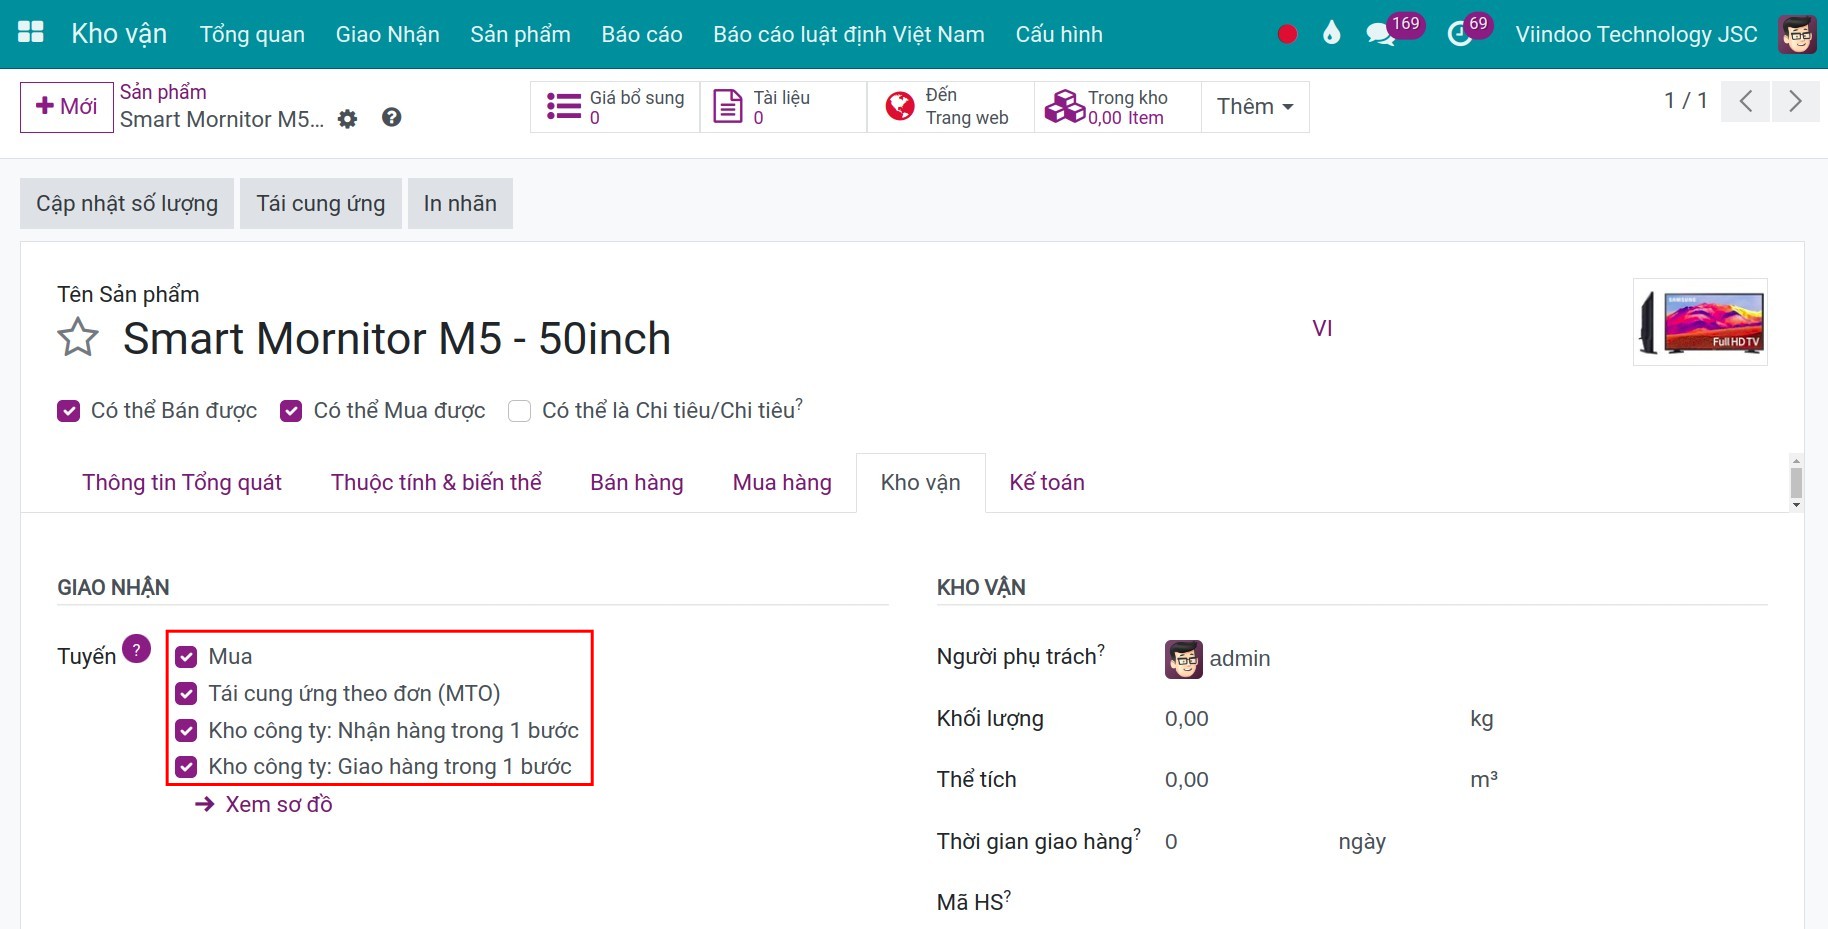Uncheck Tái cung ứng theo đơn (MTO) route
The width and height of the screenshot is (1828, 929).
[x=186, y=694]
